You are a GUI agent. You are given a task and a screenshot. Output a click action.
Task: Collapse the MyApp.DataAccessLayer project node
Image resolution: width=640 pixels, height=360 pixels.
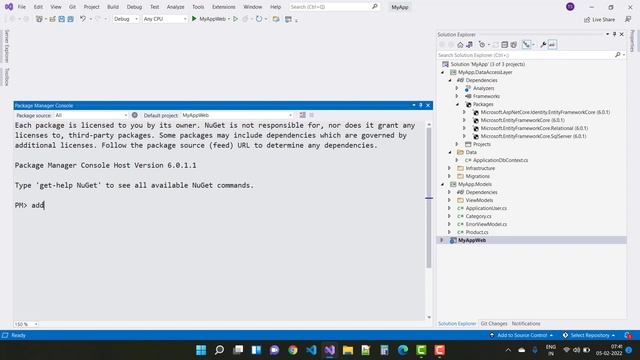point(443,72)
